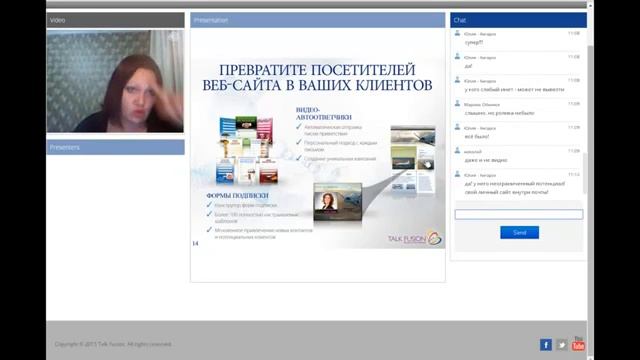Click the Presenters panel header

(115, 147)
